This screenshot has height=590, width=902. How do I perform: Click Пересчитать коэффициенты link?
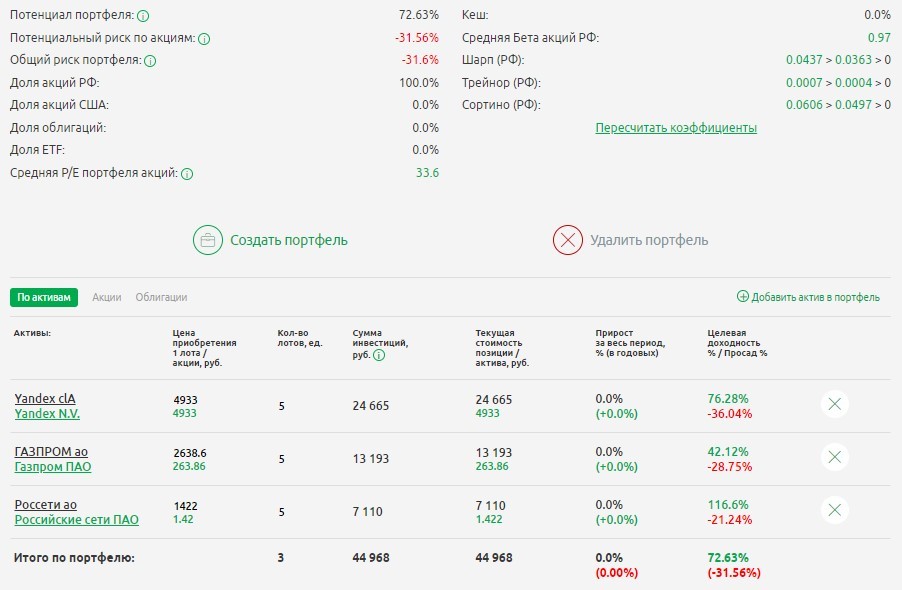pos(676,128)
